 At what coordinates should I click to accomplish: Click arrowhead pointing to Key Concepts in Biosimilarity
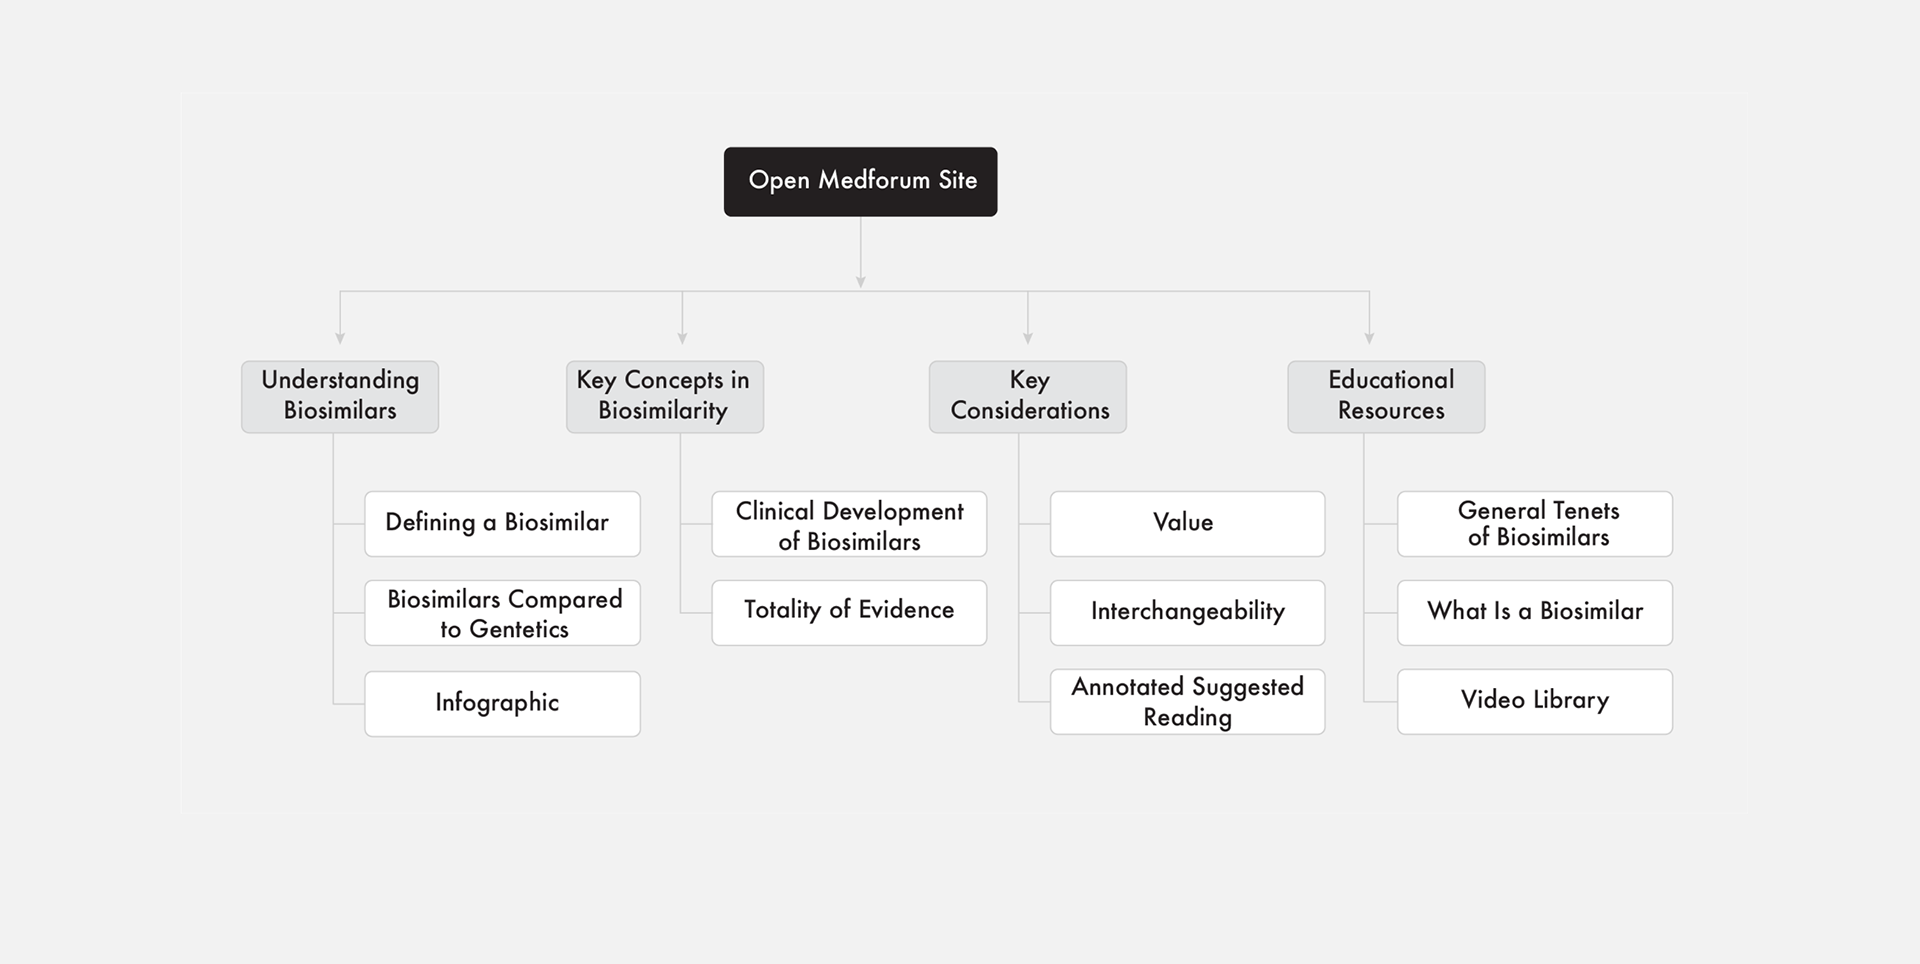click(682, 339)
